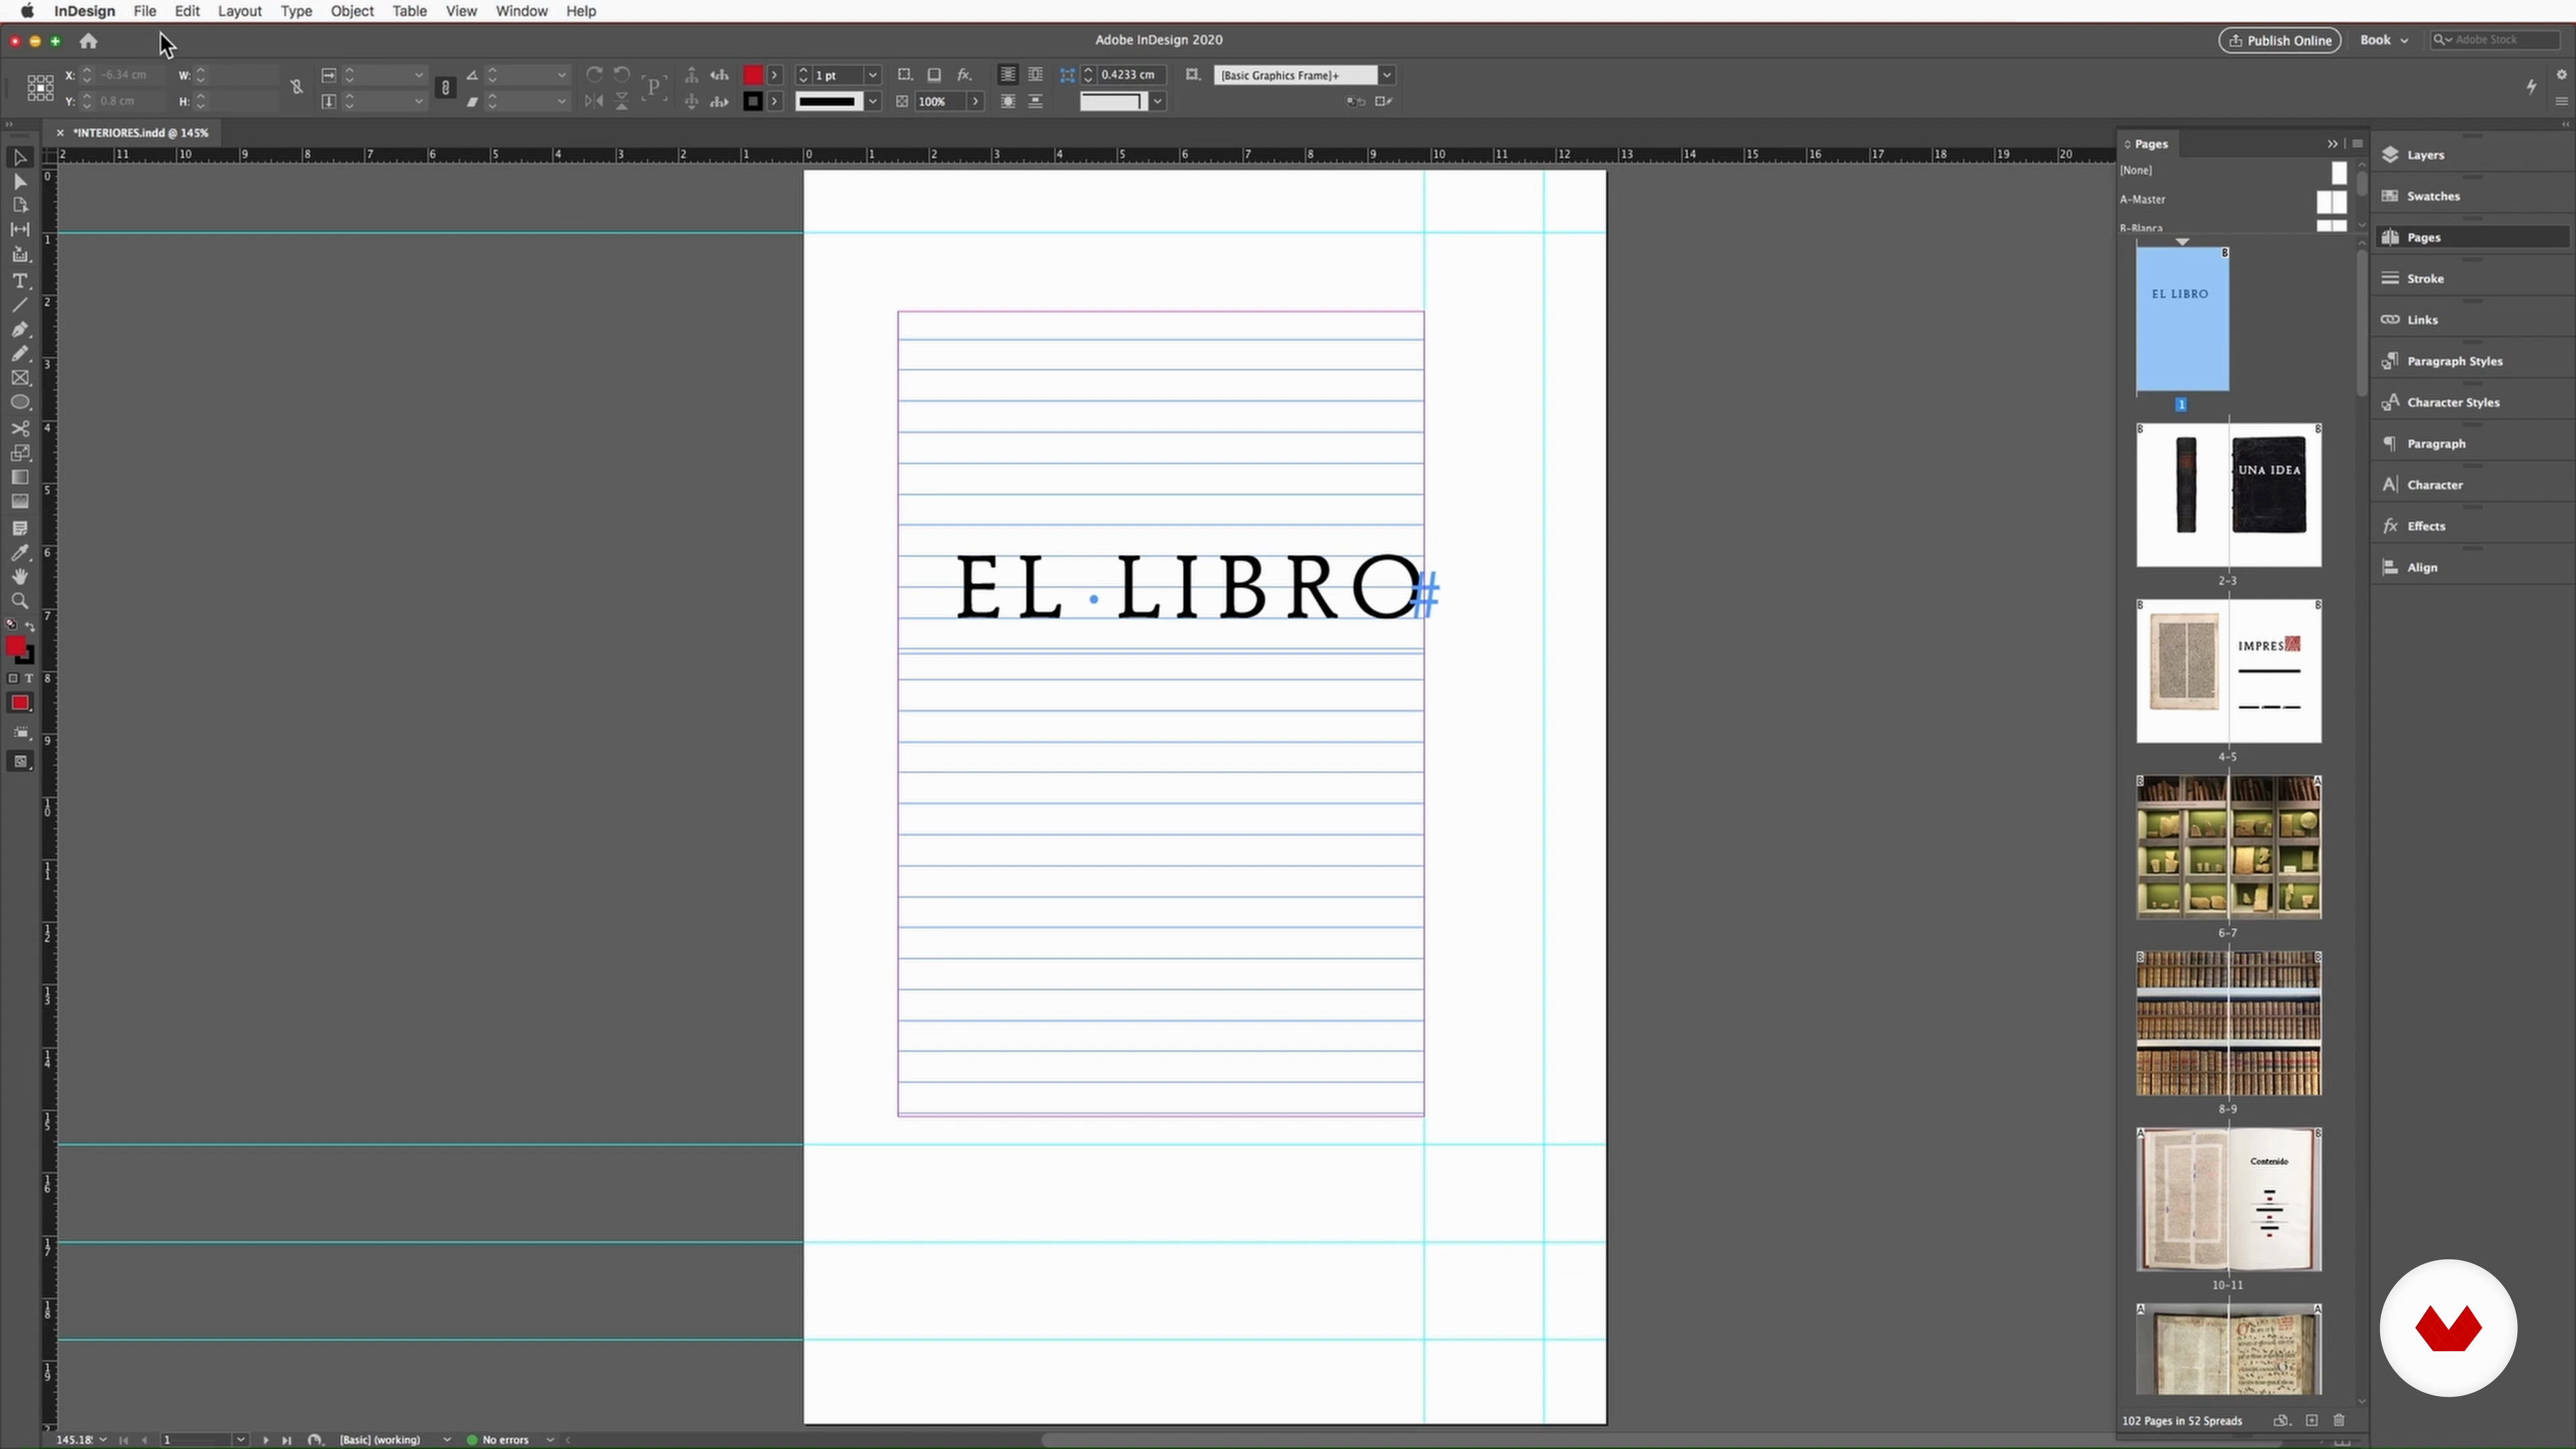This screenshot has height=1449, width=2576.
Task: Open the Object menu
Action: [x=352, y=11]
